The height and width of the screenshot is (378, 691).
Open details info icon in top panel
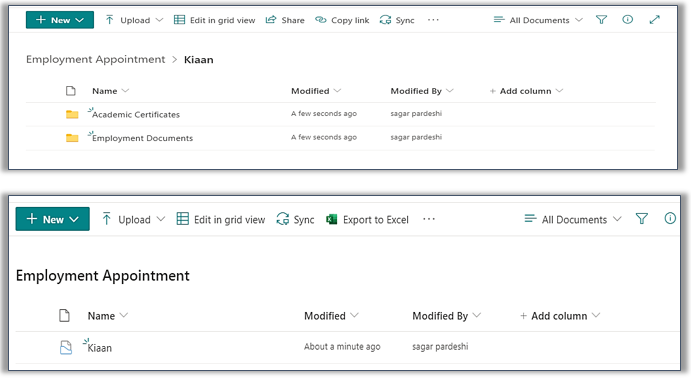point(628,20)
